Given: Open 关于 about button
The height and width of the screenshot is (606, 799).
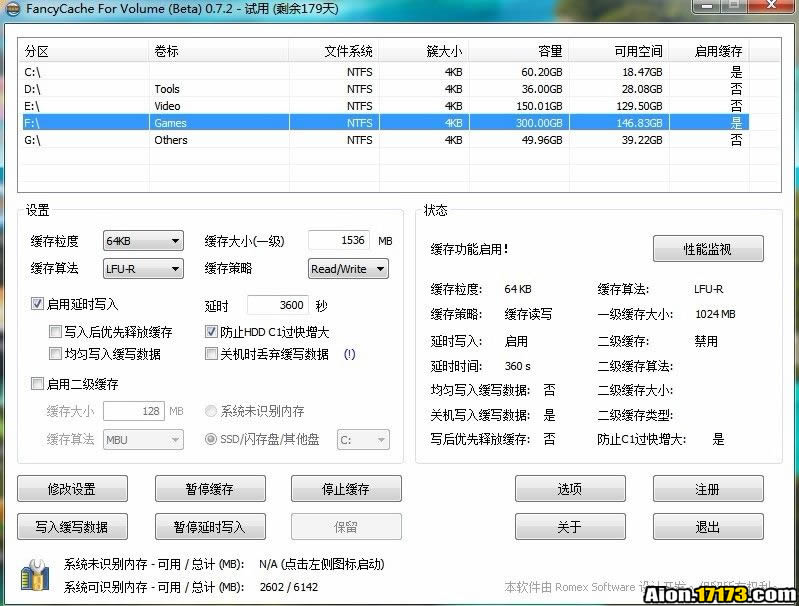Looking at the screenshot, I should 570,526.
